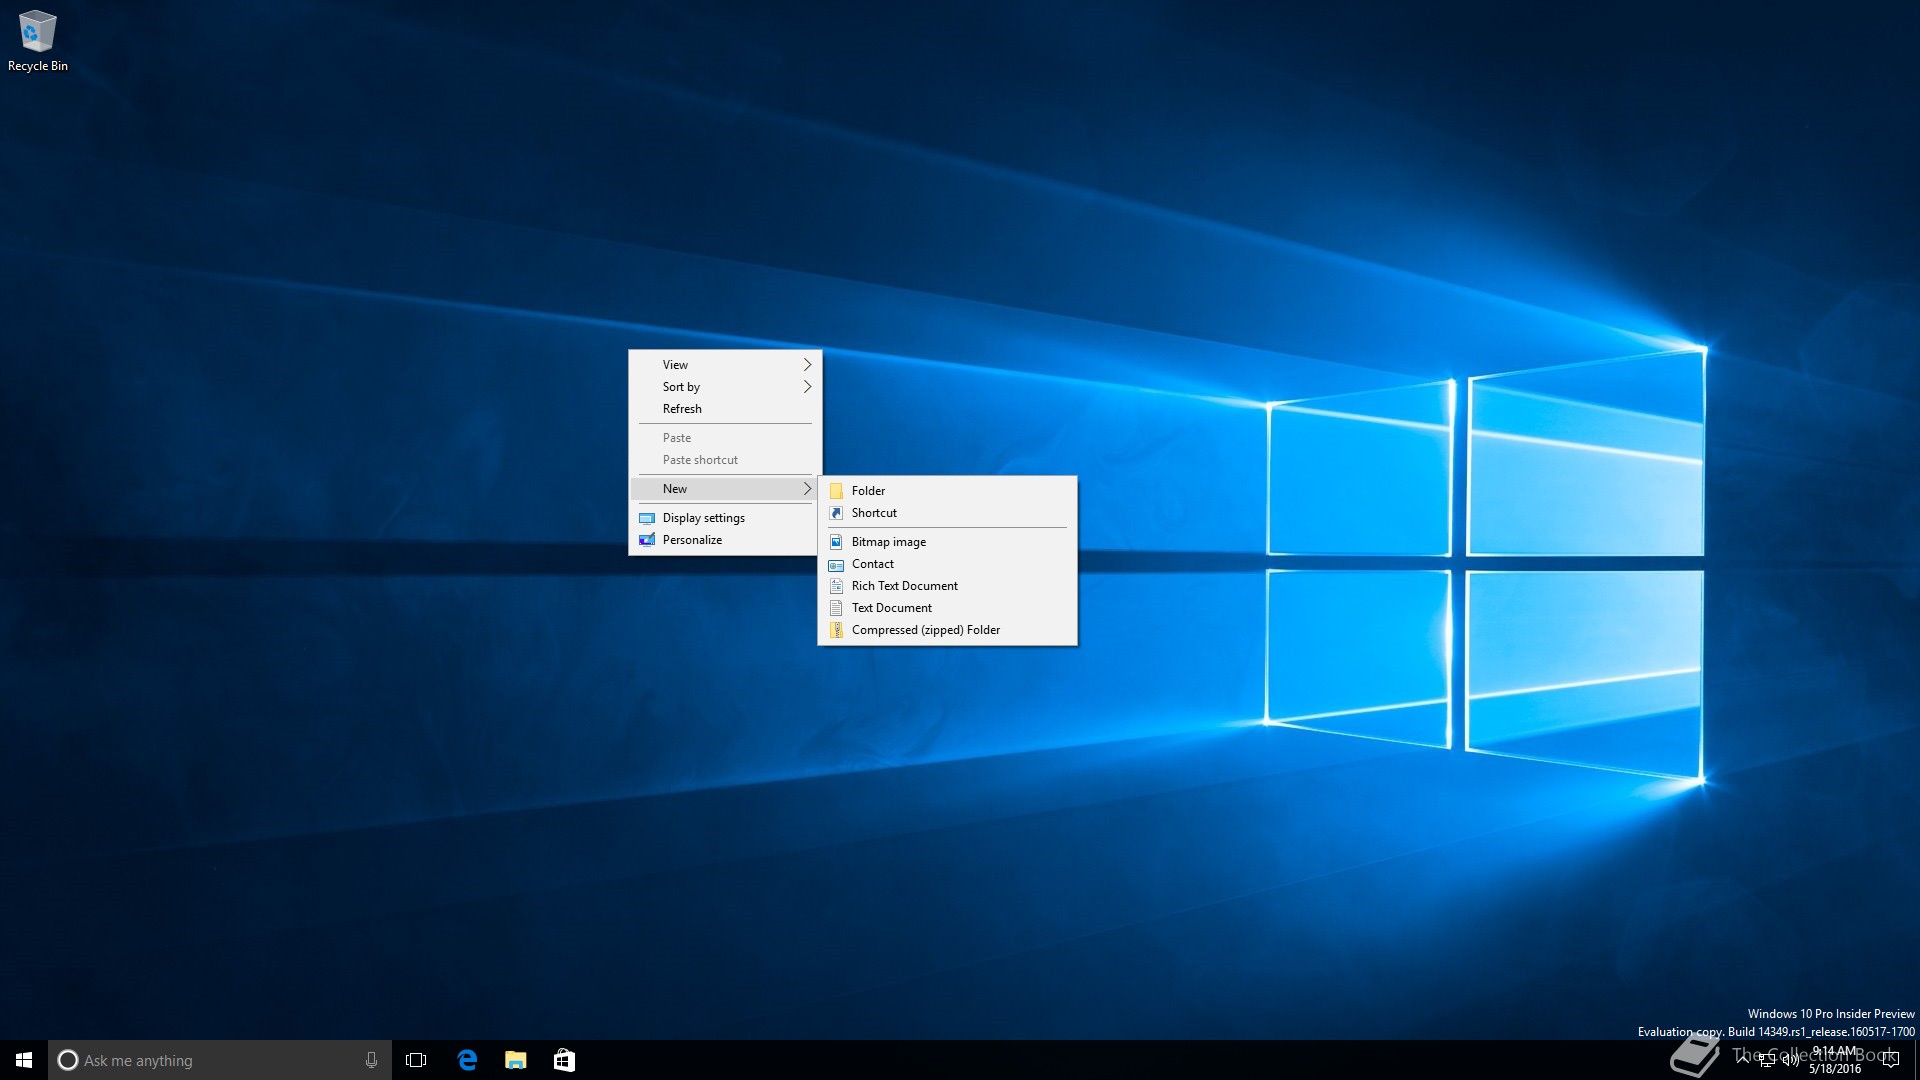The width and height of the screenshot is (1920, 1080).
Task: Create a new Shortcut
Action: pyautogui.click(x=947, y=513)
